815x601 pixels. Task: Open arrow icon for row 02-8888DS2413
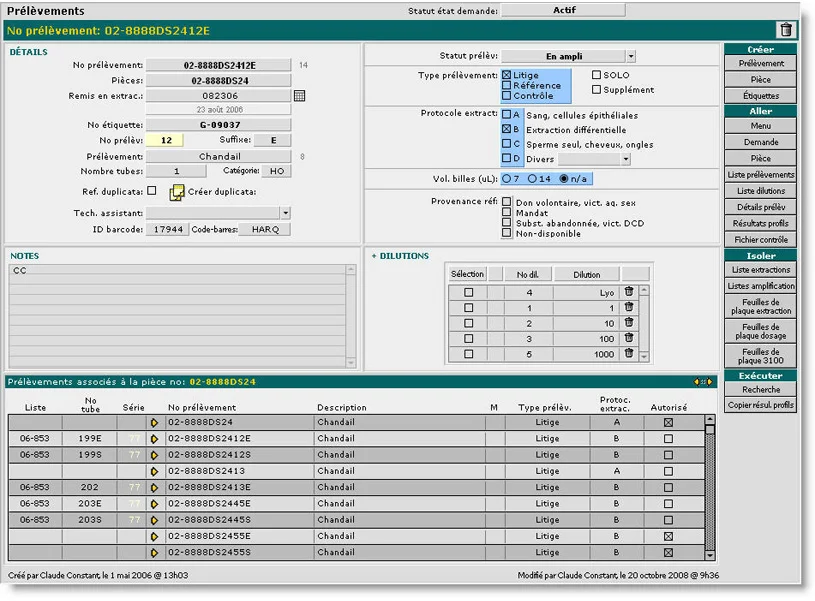pos(154,472)
